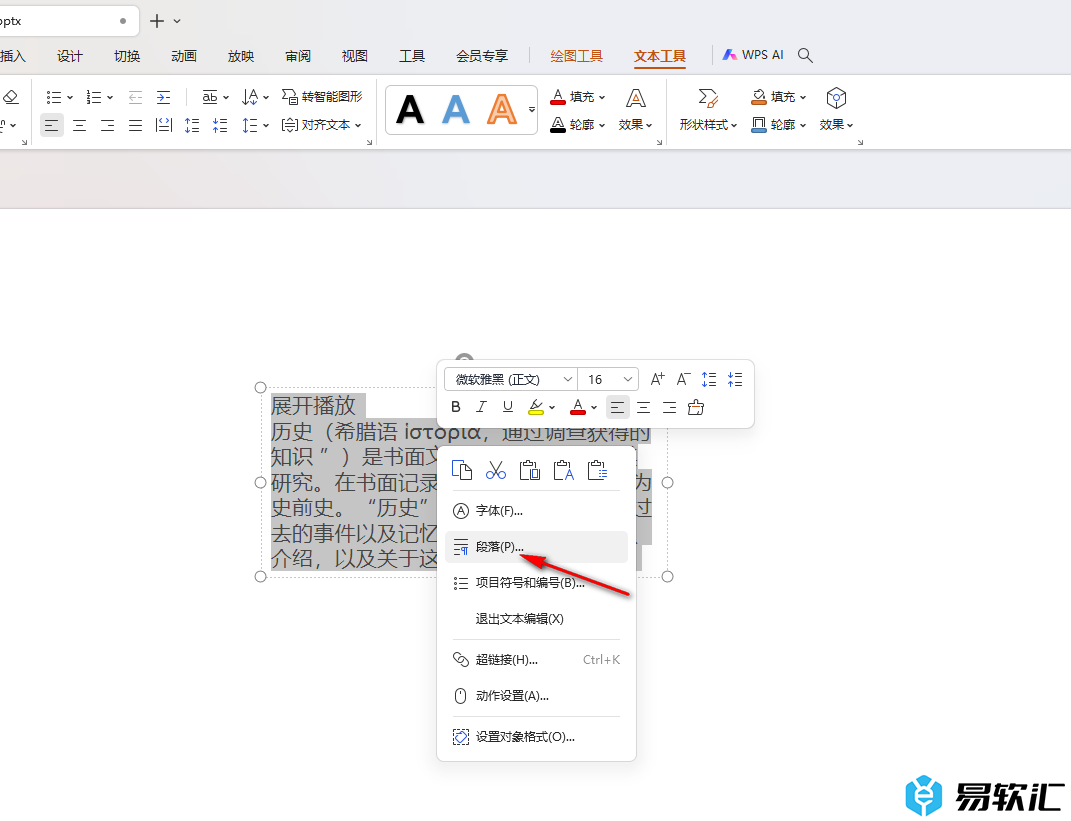Toggle center alignment in the ribbon
Viewport: 1071px width, 821px height.
[80, 125]
